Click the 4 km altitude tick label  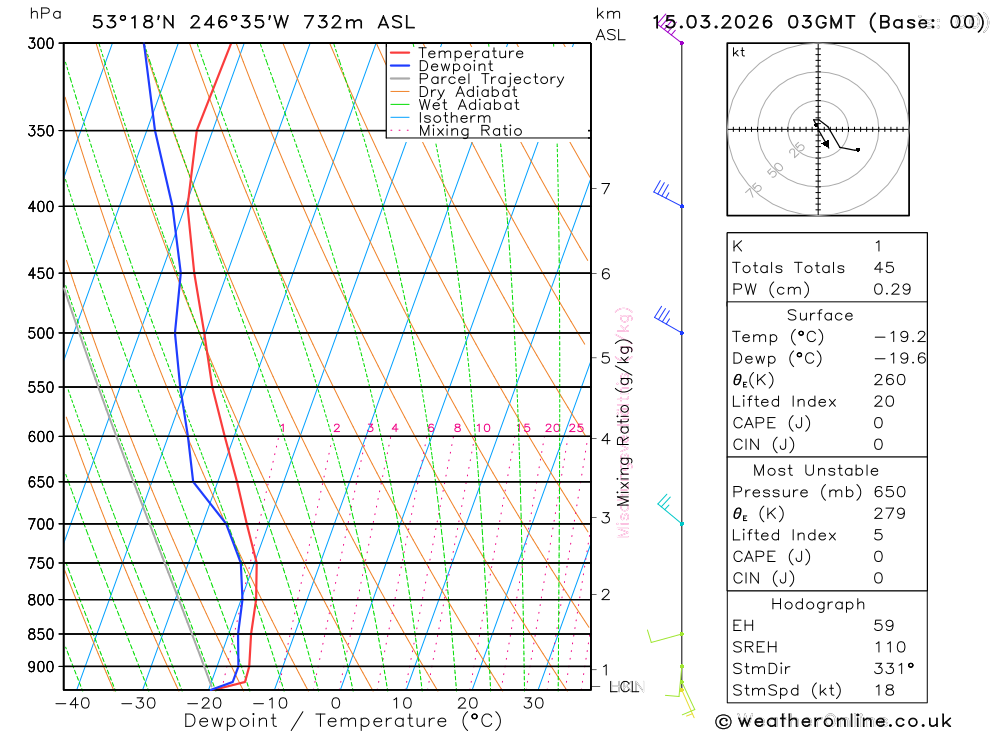605,438
